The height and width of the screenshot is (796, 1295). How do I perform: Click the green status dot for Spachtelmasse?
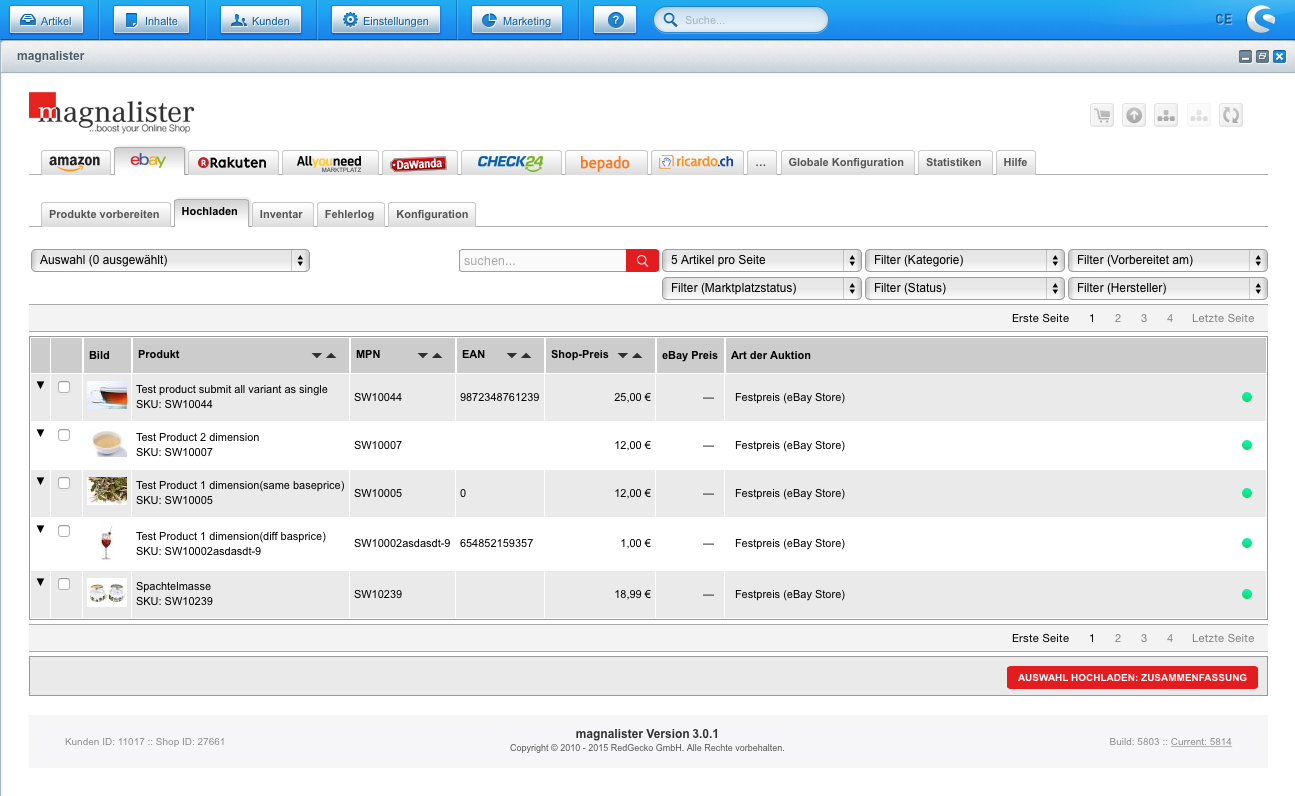pyautogui.click(x=1247, y=594)
